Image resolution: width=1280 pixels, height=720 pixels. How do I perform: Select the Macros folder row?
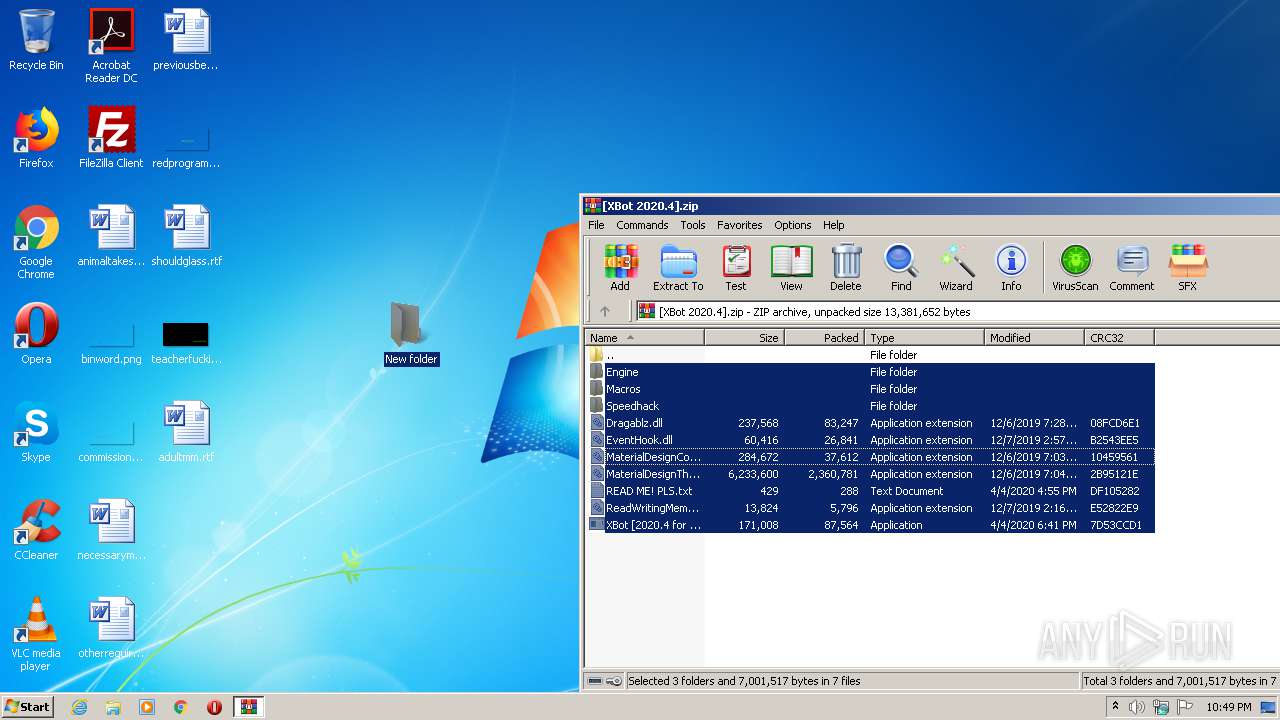click(x=870, y=389)
